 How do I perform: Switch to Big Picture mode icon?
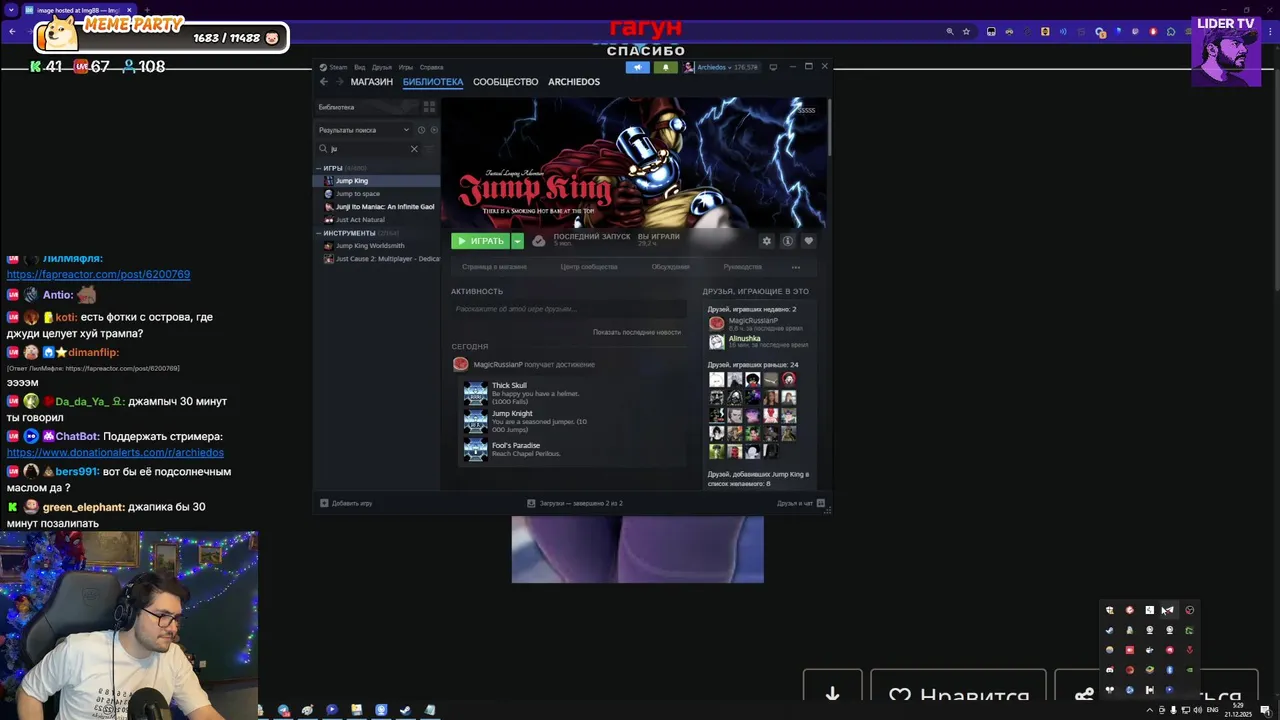(x=773, y=67)
